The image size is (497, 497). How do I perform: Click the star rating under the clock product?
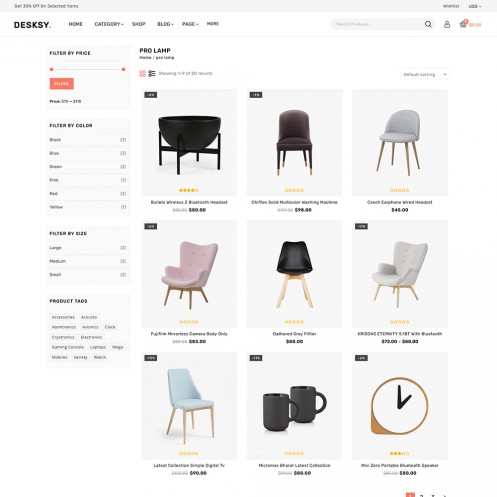pyautogui.click(x=399, y=453)
